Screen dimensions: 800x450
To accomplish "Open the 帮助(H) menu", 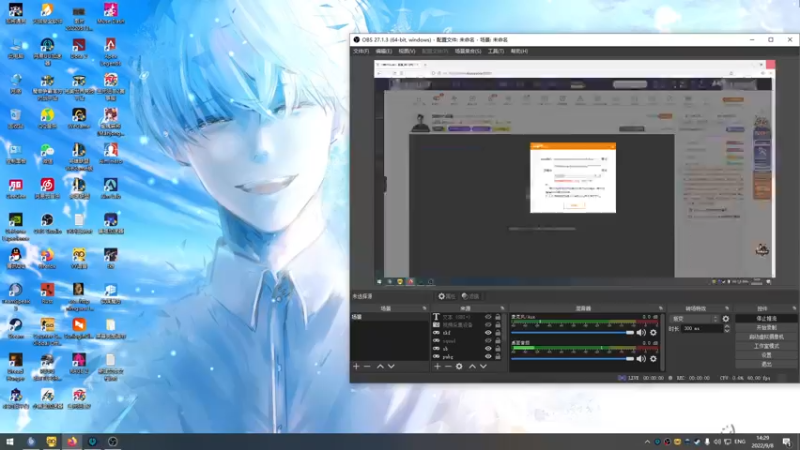I will click(x=519, y=51).
